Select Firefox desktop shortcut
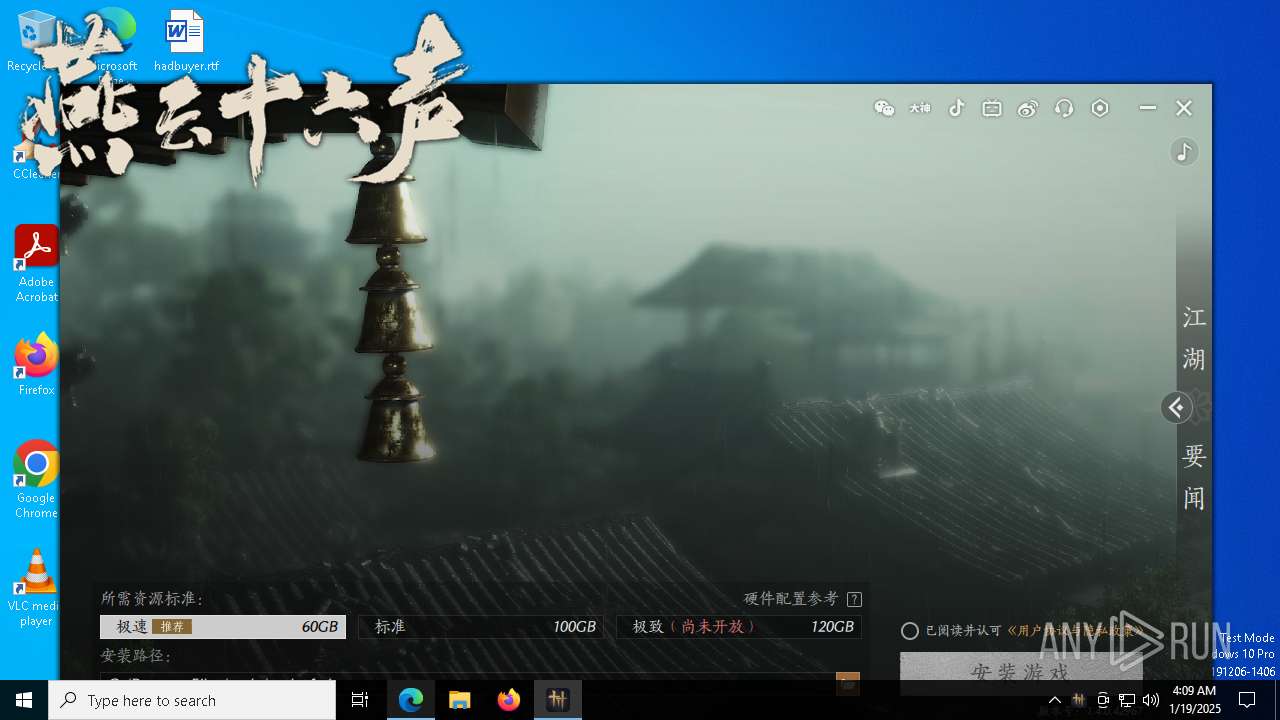Viewport: 1280px width, 720px height. coord(37,365)
